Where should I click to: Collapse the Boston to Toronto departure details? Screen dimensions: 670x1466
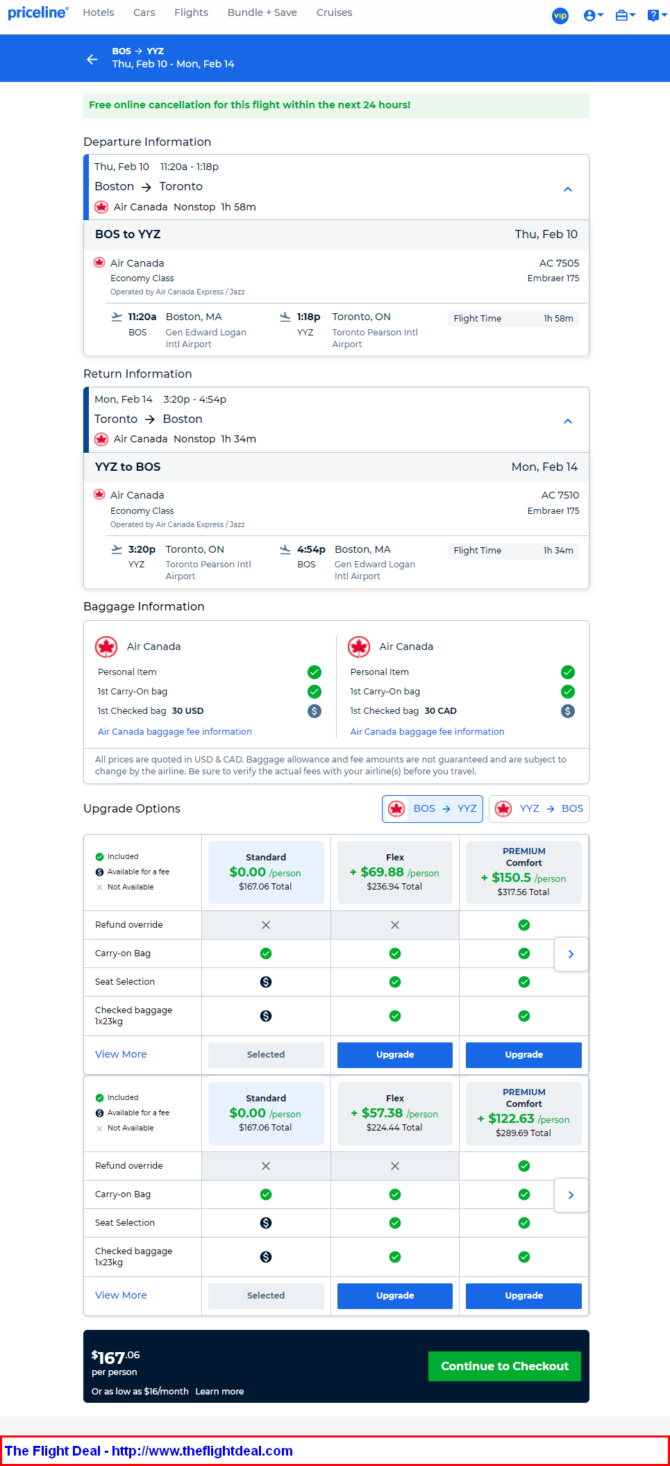[x=567, y=189]
